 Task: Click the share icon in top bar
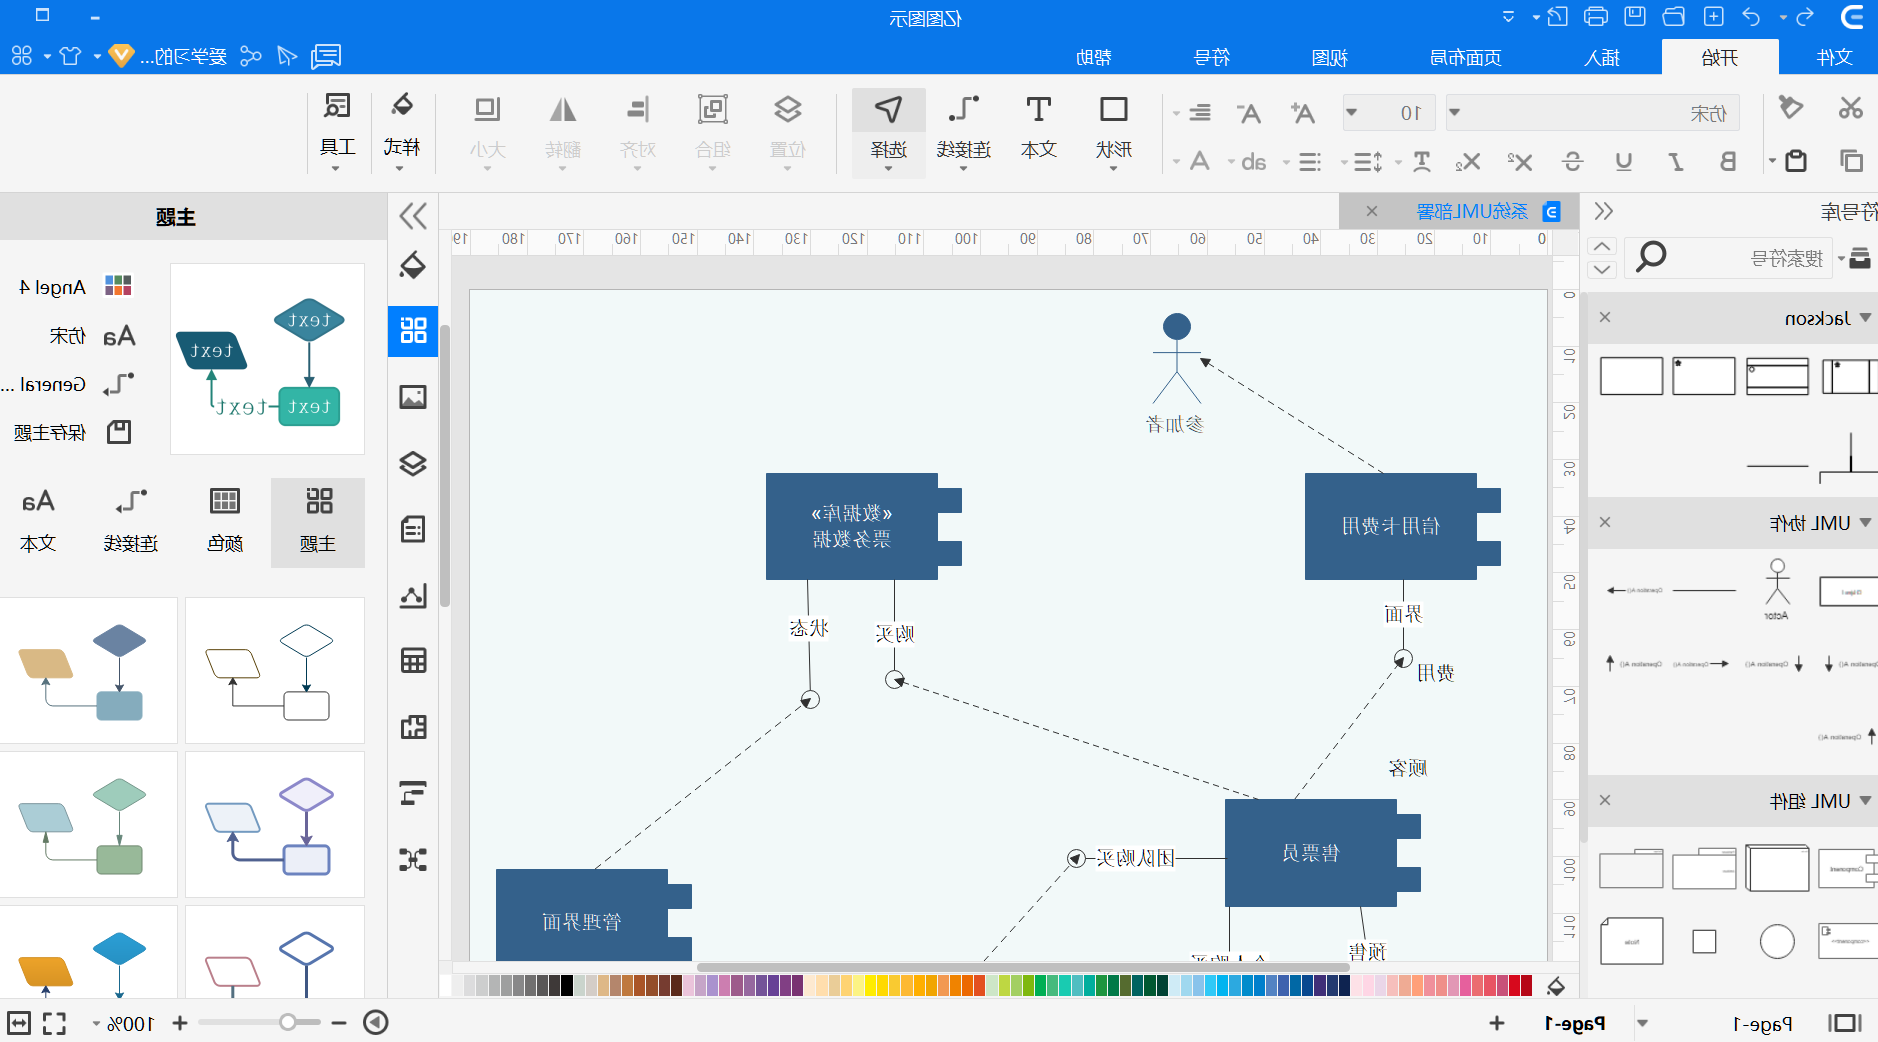(251, 56)
